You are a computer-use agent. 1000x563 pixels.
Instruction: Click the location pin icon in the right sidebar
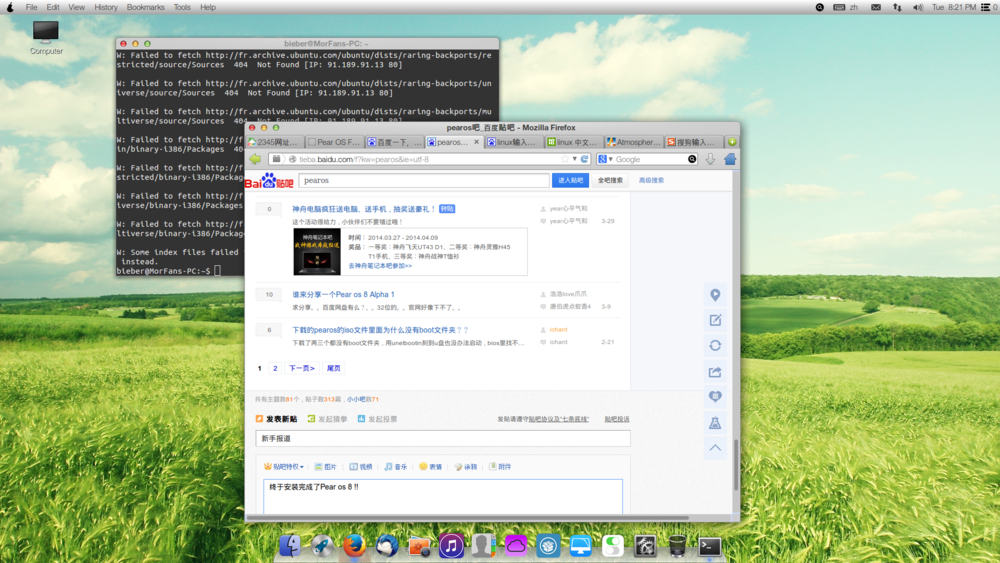(715, 295)
